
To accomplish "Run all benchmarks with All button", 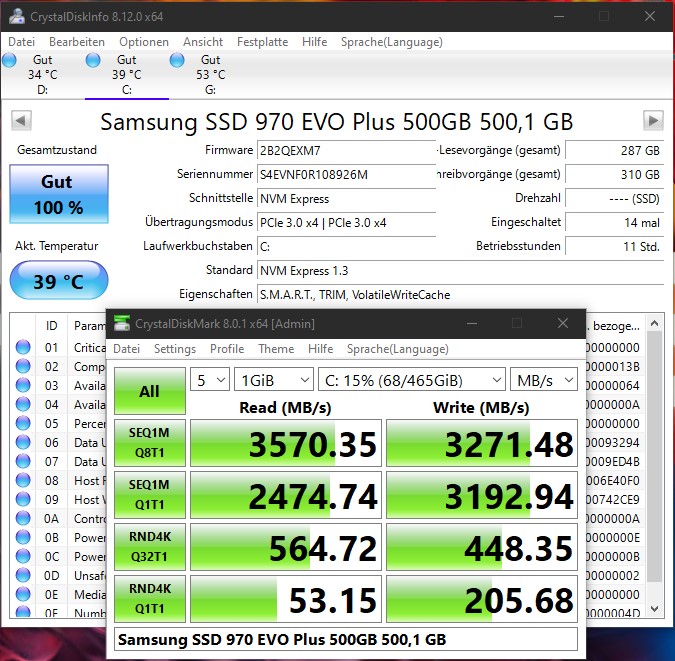I will click(150, 391).
